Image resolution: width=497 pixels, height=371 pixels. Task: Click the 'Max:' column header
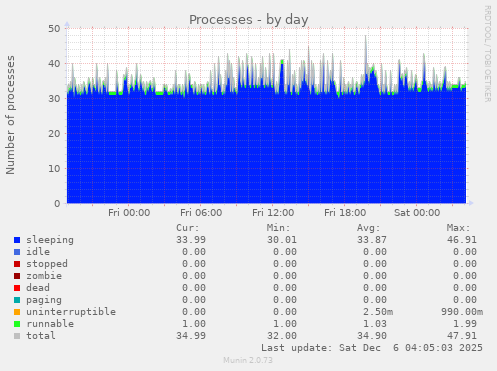pyautogui.click(x=458, y=228)
